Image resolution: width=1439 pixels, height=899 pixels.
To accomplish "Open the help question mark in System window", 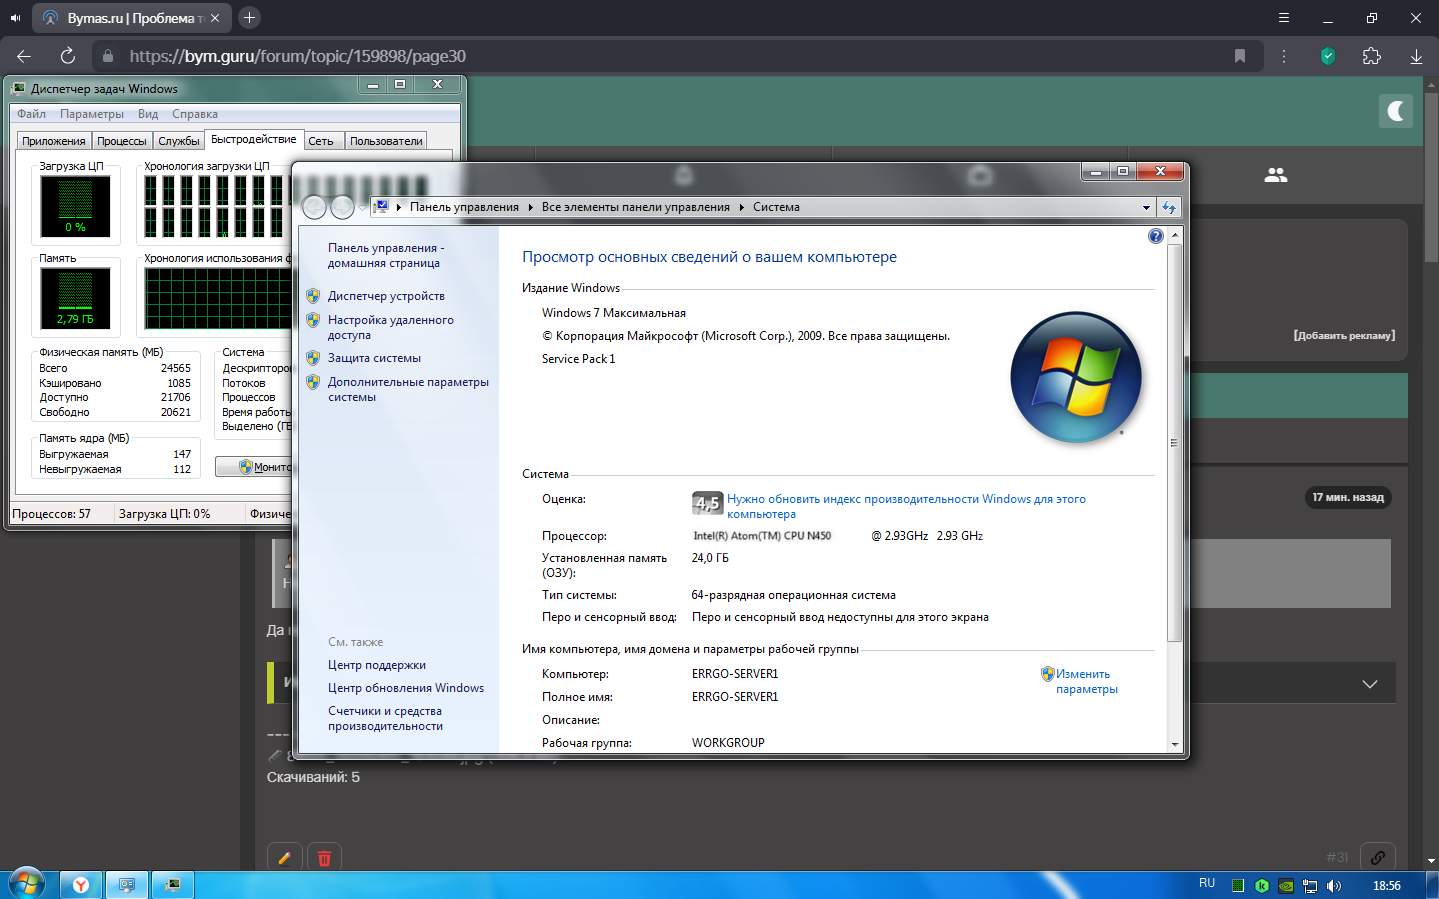I will [1155, 236].
